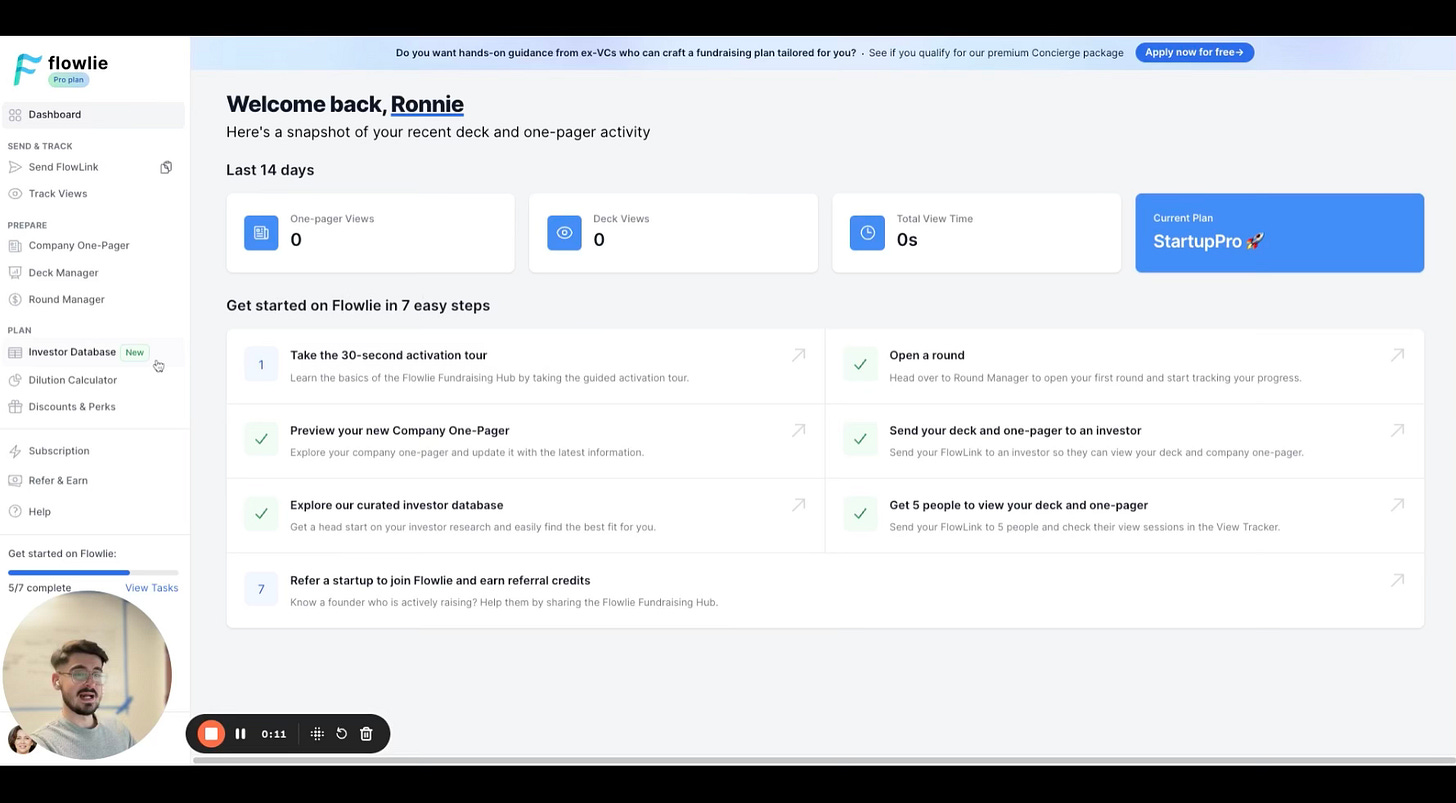
Task: Click the Ronnie name link
Action: pos(427,104)
